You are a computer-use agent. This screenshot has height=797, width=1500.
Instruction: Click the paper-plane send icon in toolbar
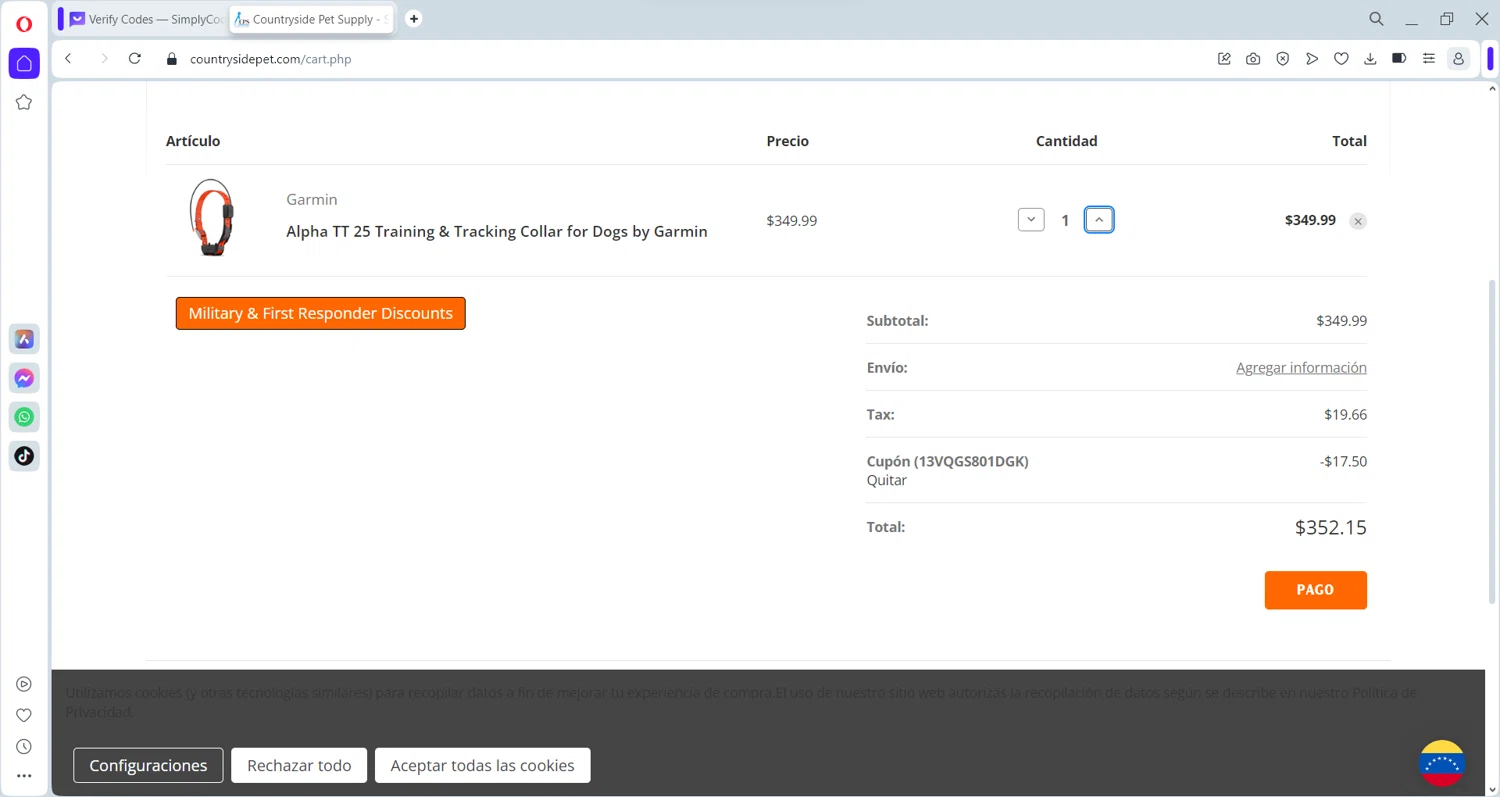click(x=1312, y=59)
